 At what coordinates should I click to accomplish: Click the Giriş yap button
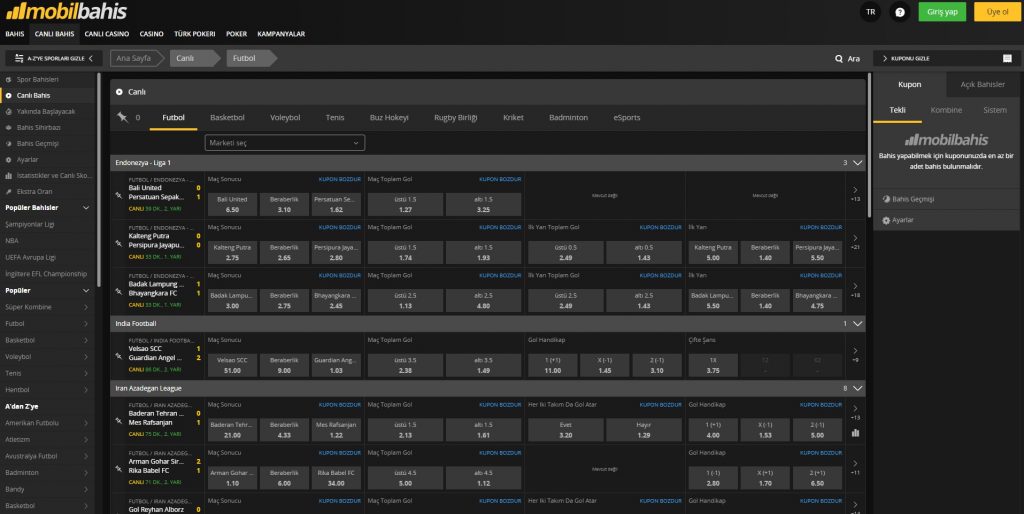[942, 12]
